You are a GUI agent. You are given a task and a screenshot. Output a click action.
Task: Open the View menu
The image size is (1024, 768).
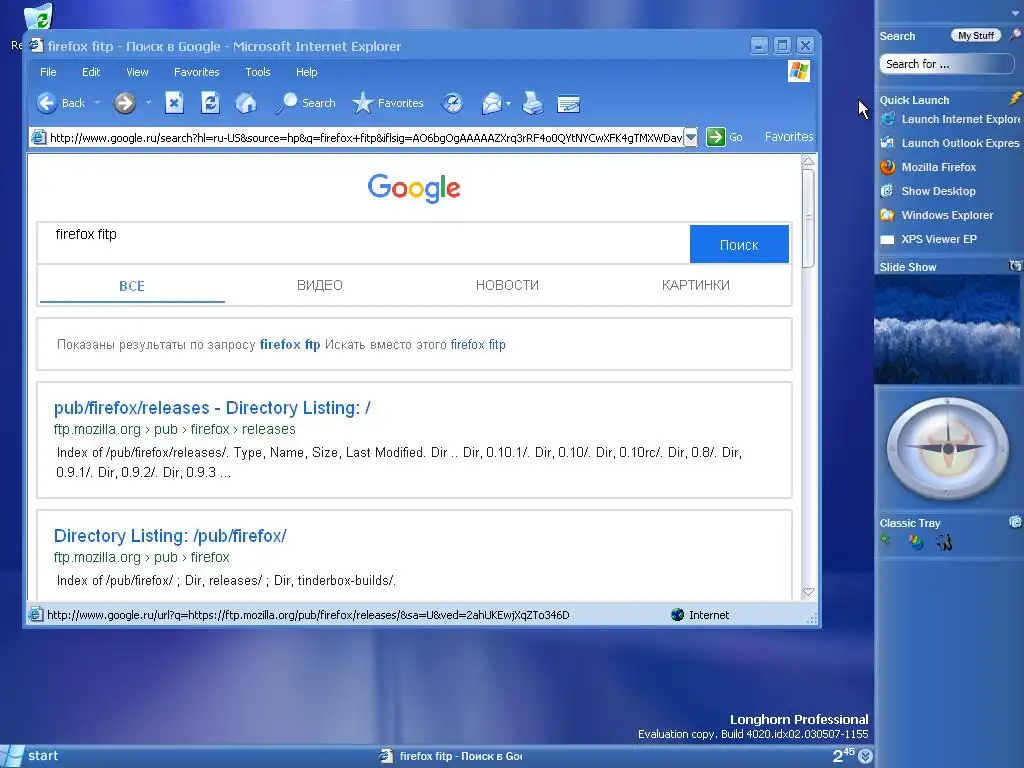tap(137, 72)
